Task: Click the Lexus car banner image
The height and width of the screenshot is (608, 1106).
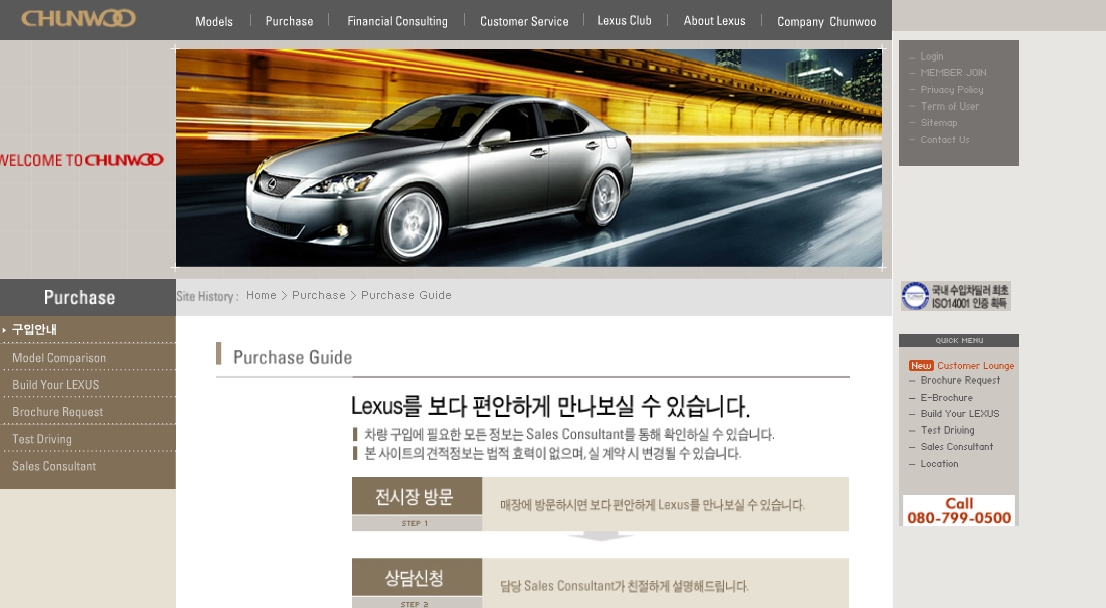Action: click(528, 158)
